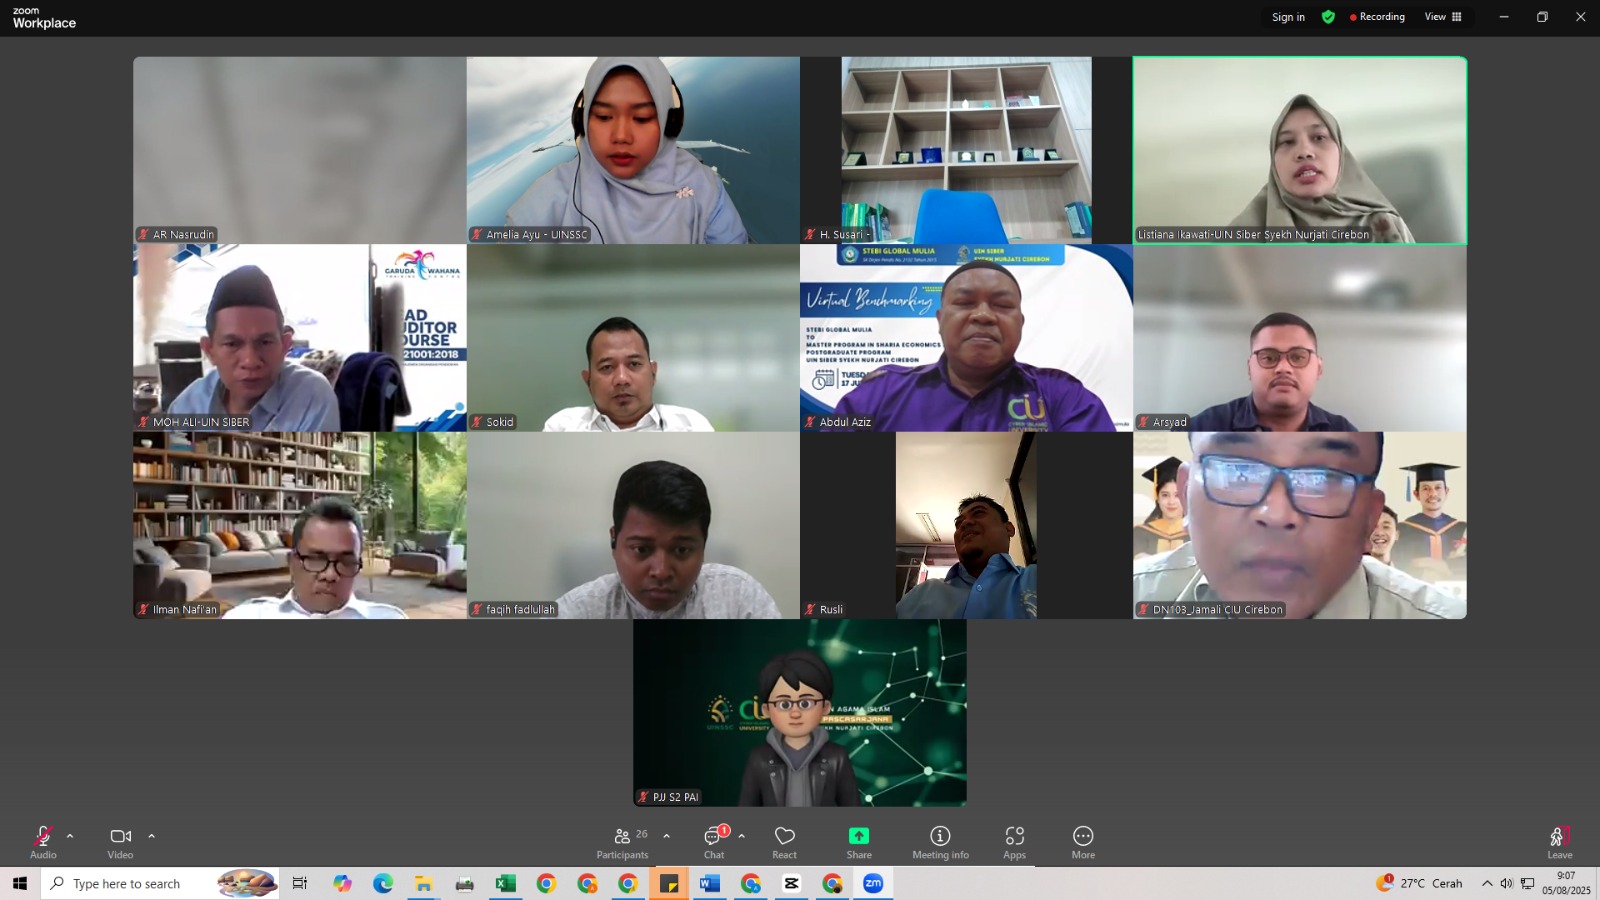1600x900 pixels.
Task: Open Meeting info
Action: pyautogui.click(x=940, y=841)
